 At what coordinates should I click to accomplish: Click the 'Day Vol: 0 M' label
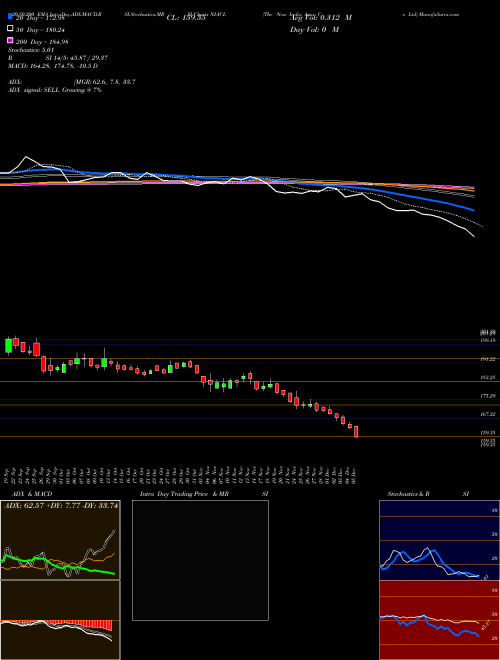(x=314, y=30)
